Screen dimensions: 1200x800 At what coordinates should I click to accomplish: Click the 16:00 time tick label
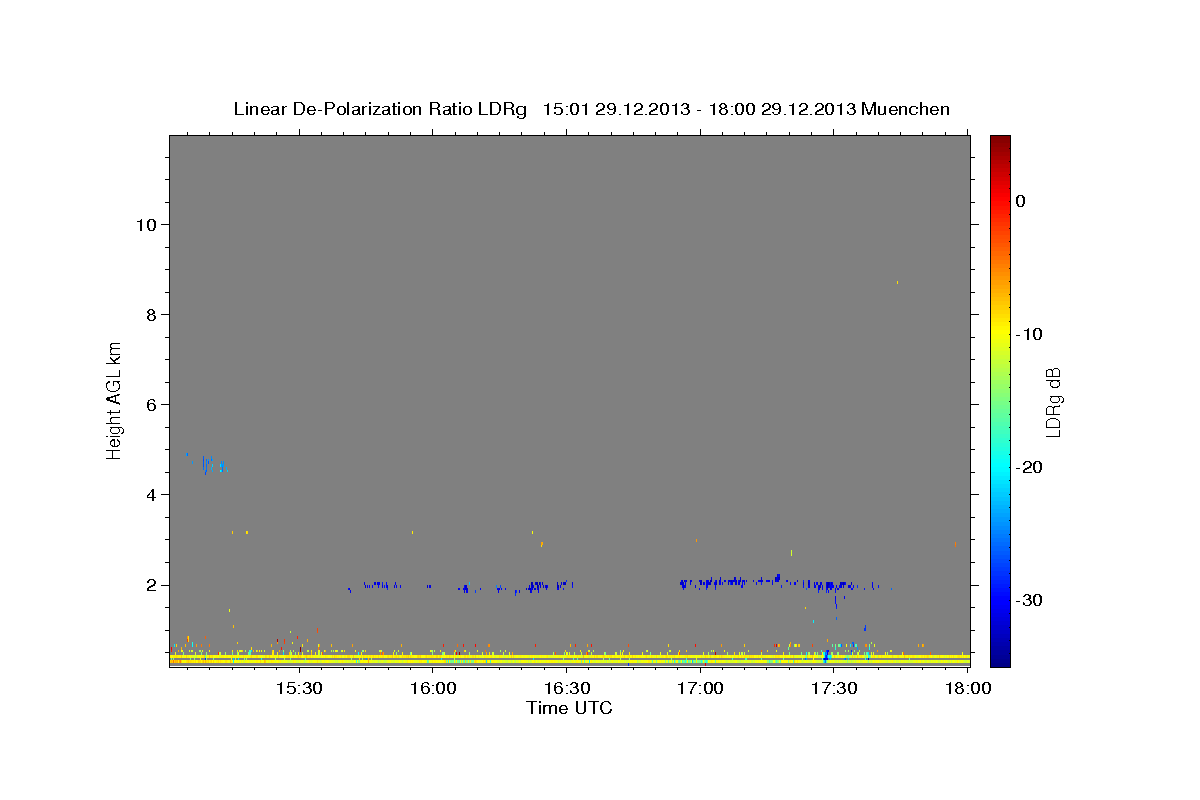432,689
